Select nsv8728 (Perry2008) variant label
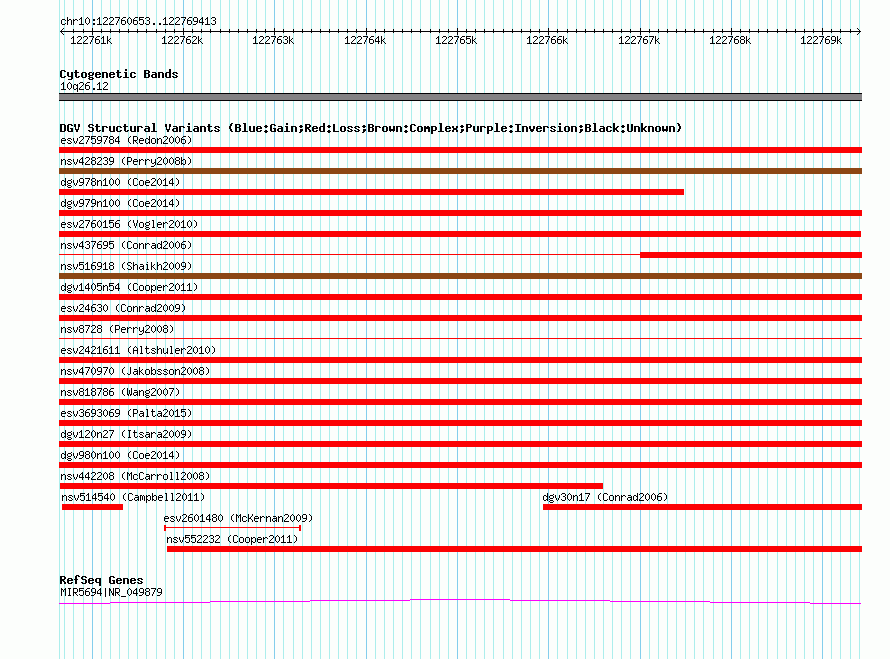This screenshot has height=659, width=890. coord(117,329)
